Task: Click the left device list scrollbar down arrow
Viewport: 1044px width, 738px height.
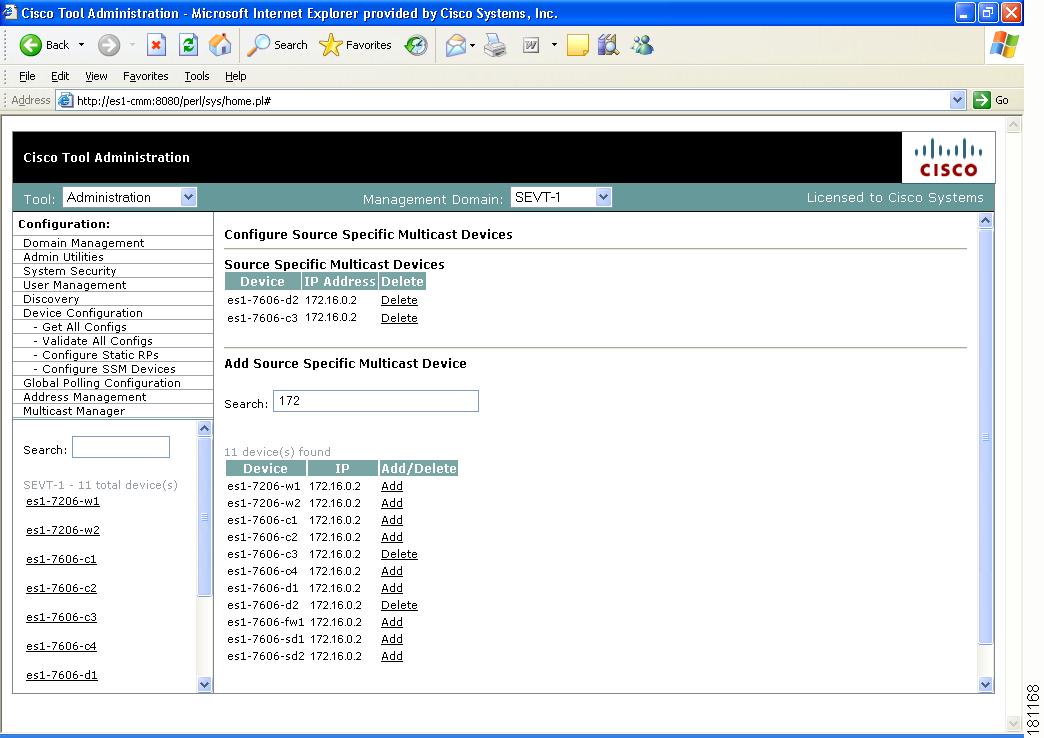Action: [204, 684]
